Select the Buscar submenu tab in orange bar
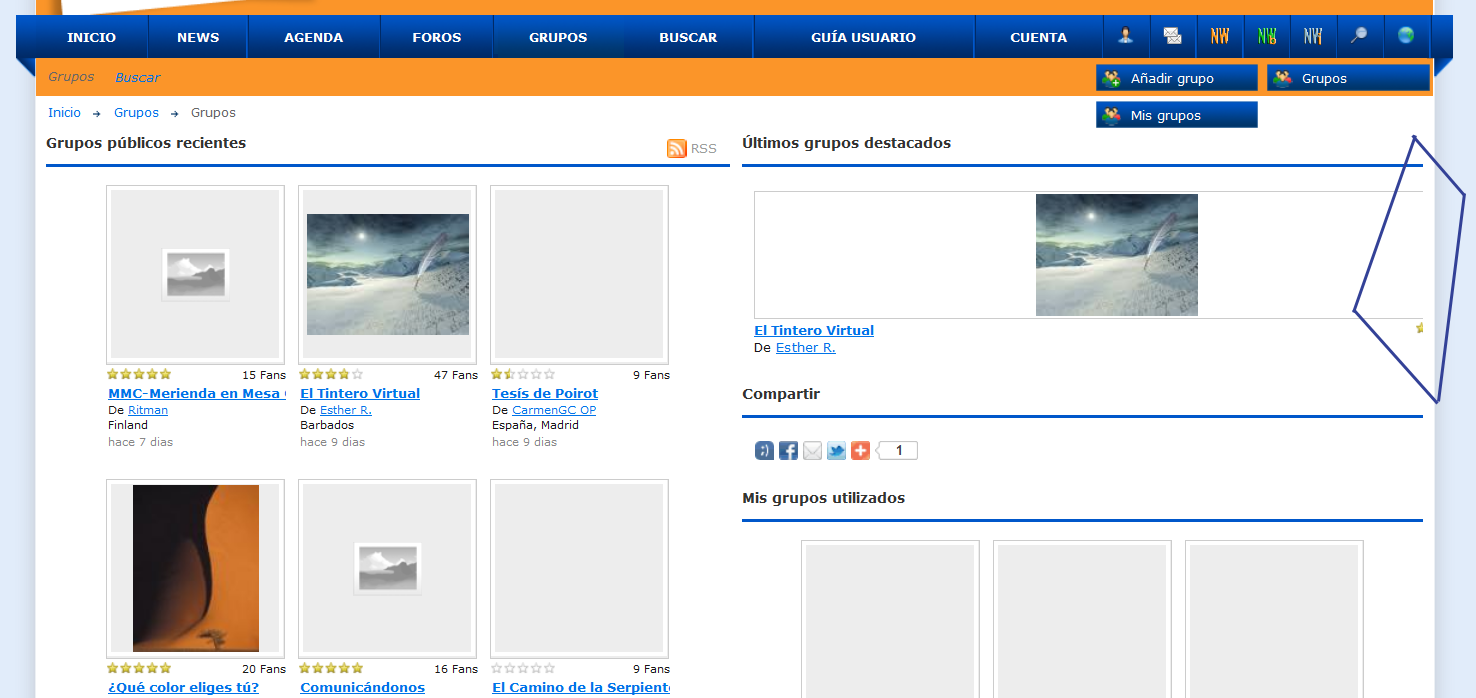 137,77
